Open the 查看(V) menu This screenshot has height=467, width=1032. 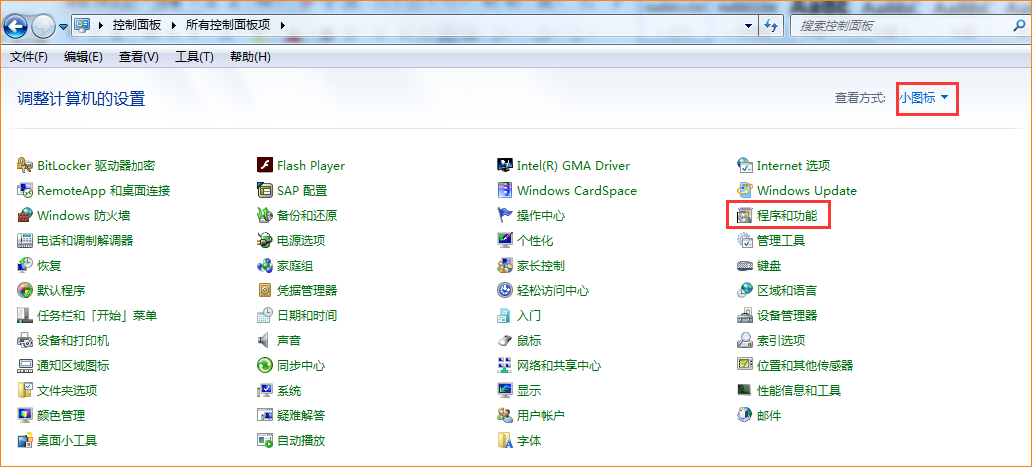pos(139,57)
